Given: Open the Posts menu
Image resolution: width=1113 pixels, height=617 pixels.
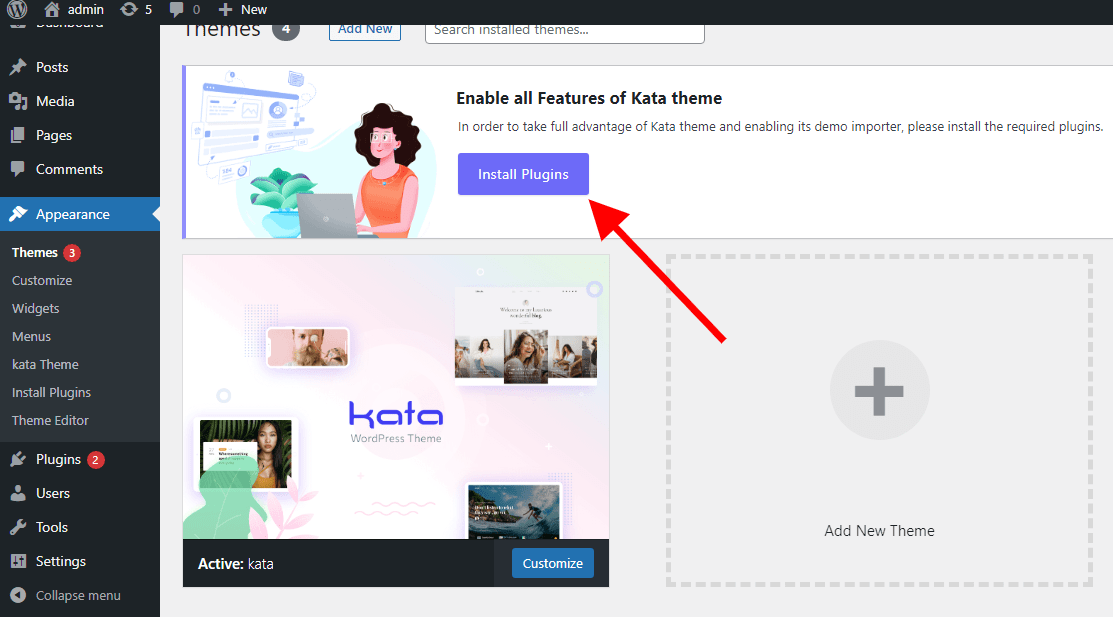Looking at the screenshot, I should point(80,67).
